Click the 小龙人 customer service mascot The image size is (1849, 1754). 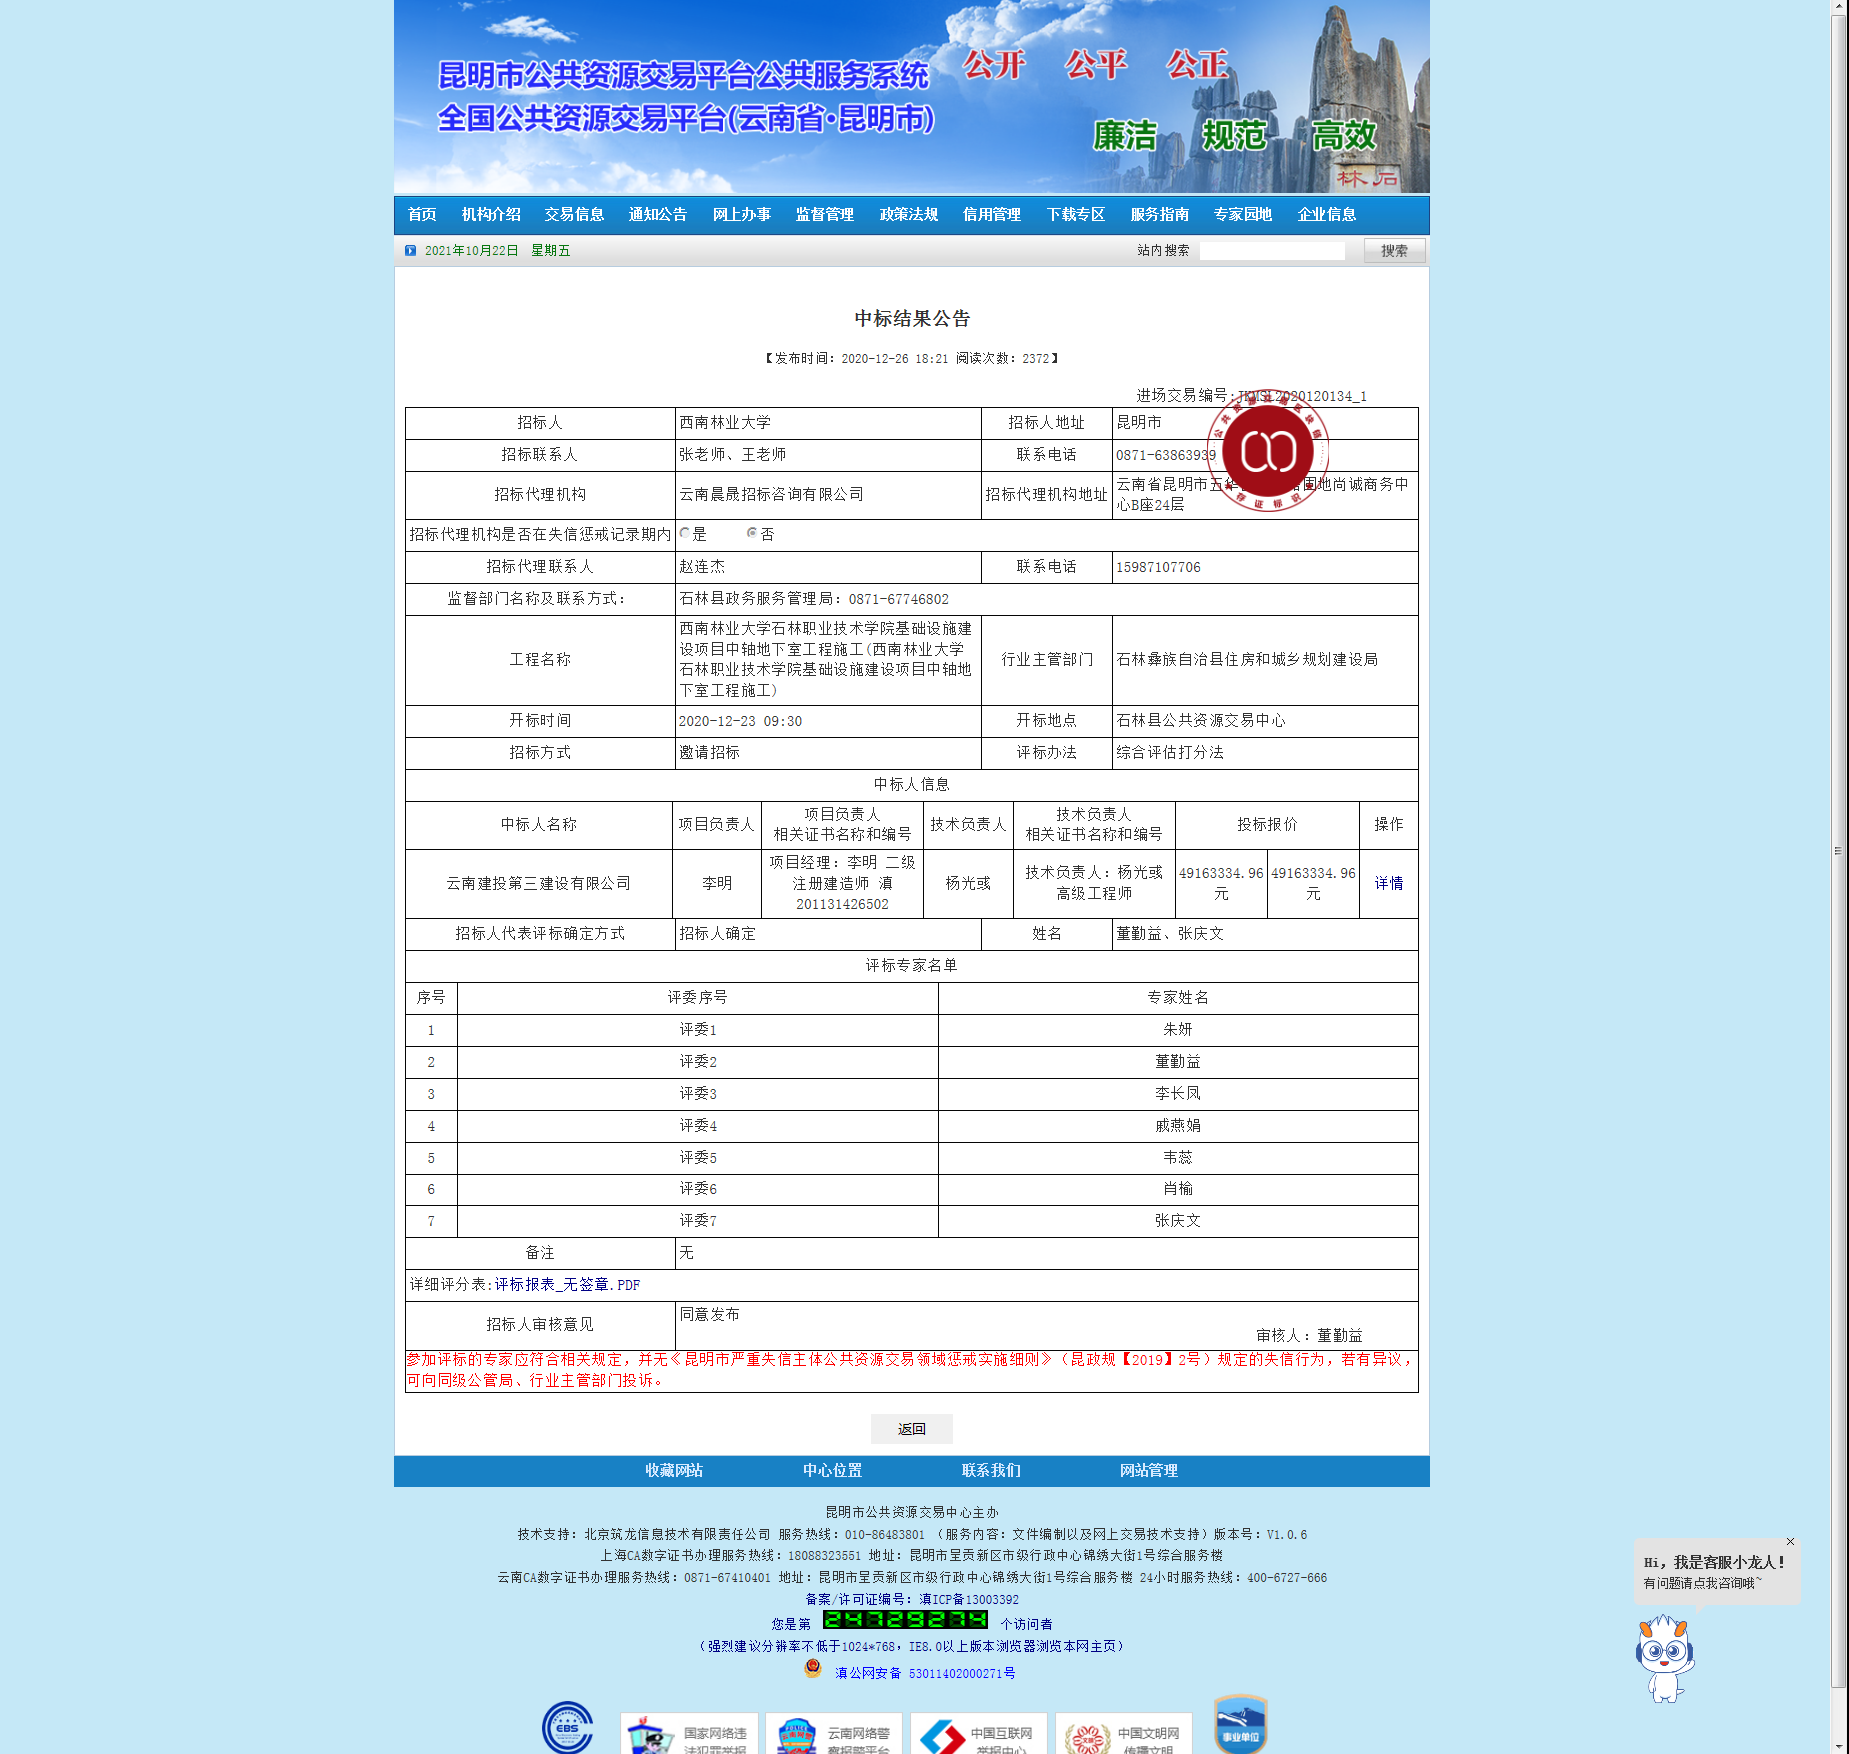click(1665, 1658)
